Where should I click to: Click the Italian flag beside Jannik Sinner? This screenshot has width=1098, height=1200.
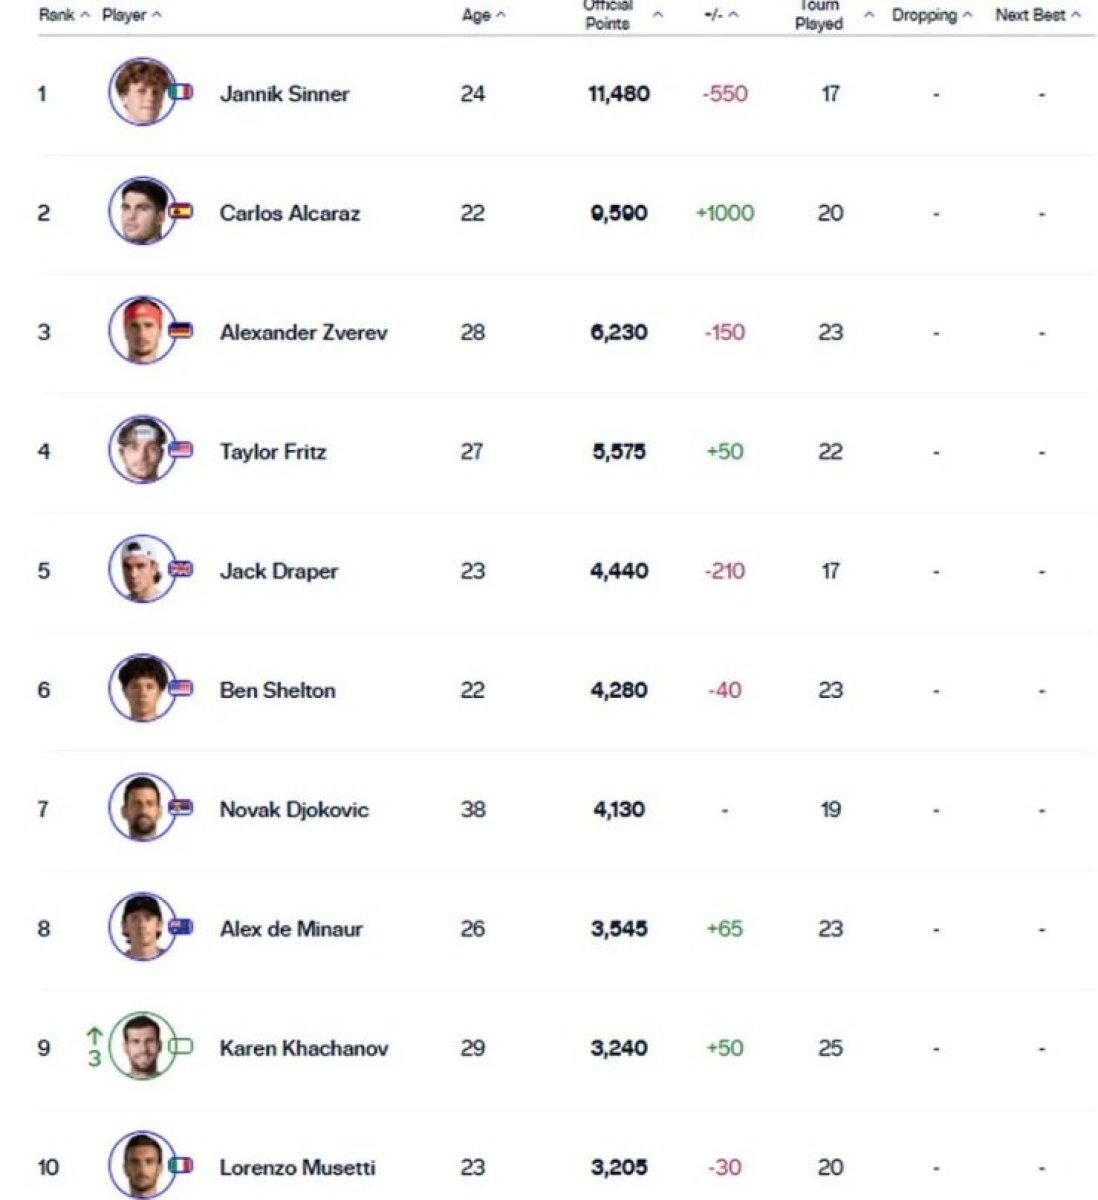[181, 92]
